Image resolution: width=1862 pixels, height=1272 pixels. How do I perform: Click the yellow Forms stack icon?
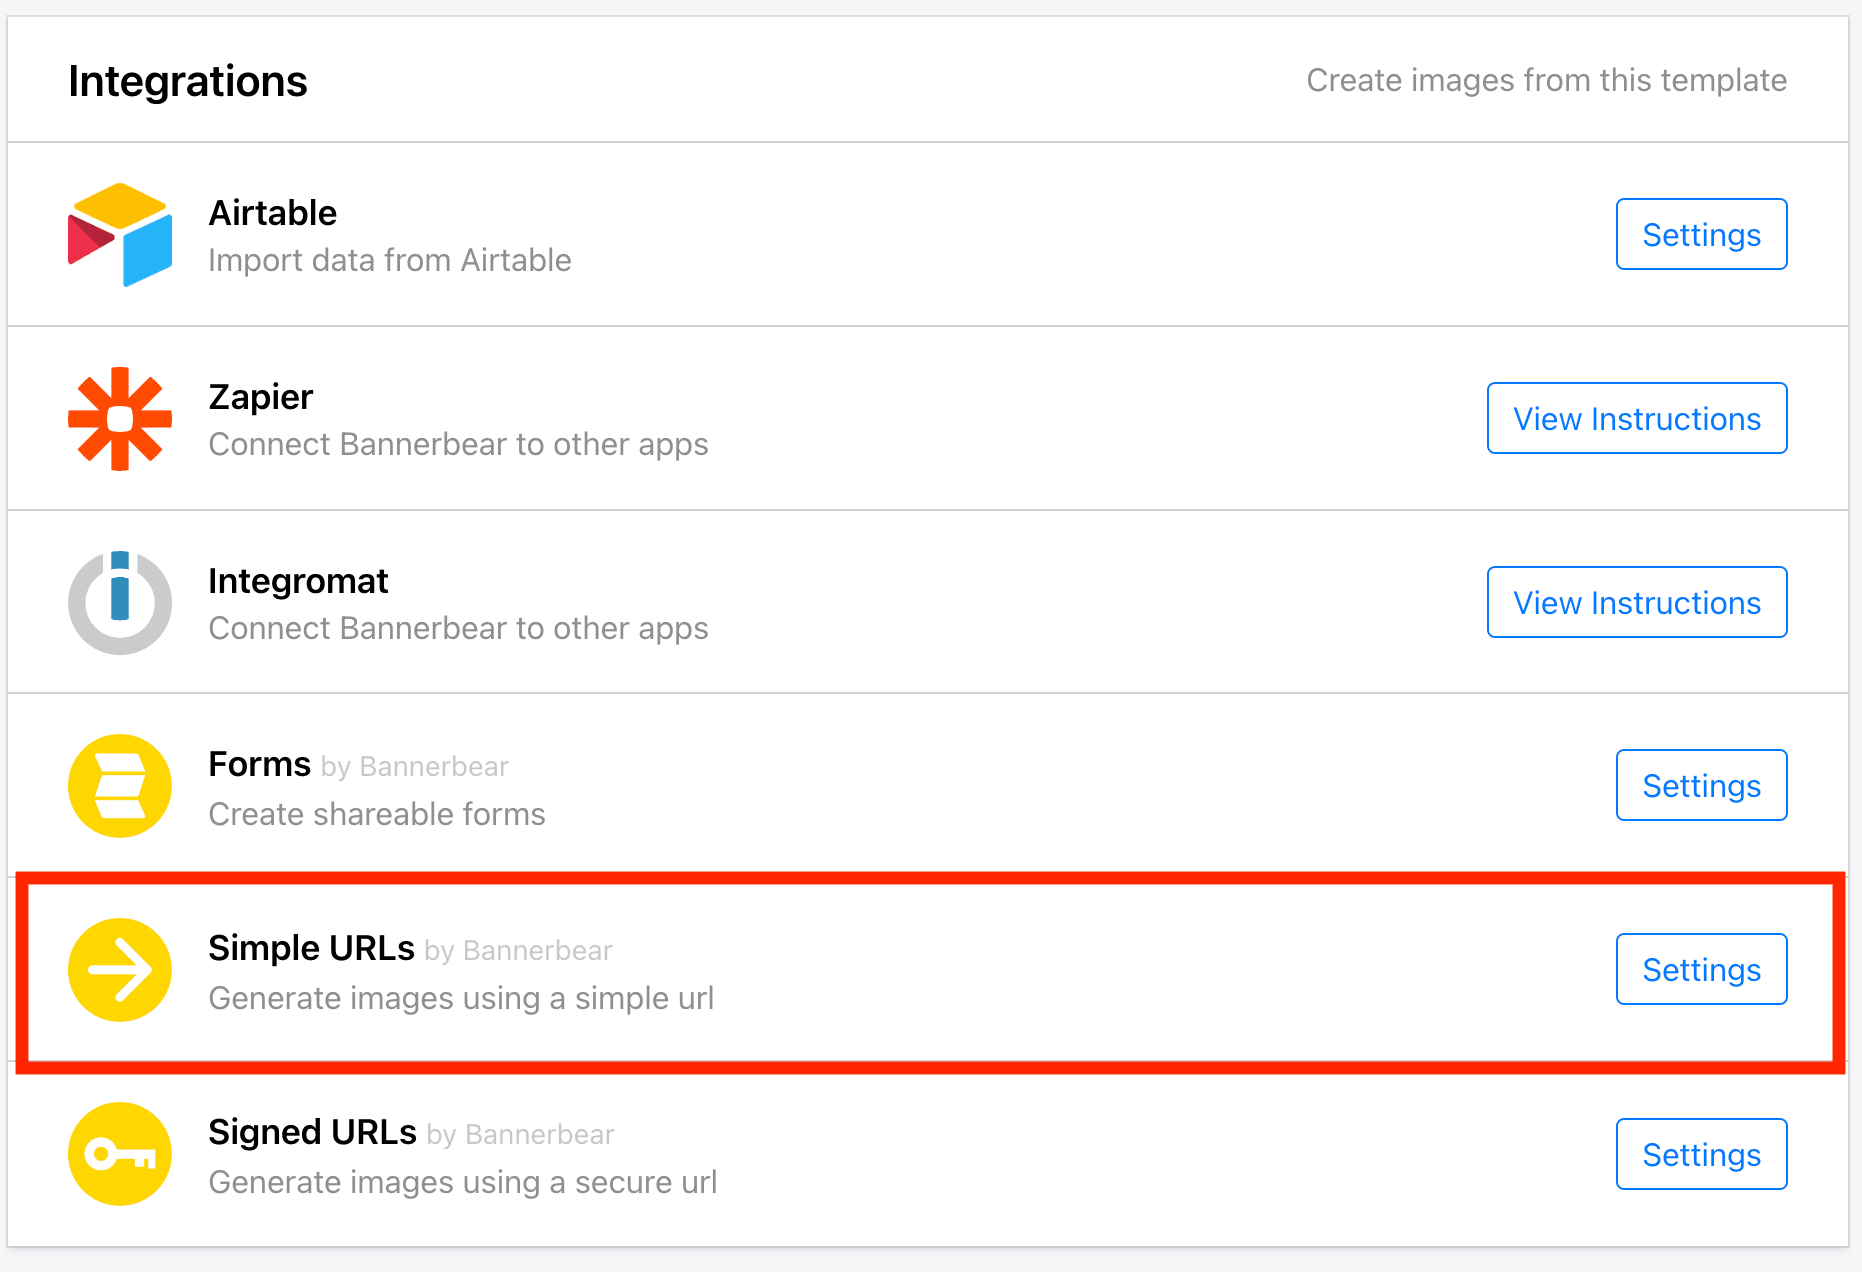(119, 786)
